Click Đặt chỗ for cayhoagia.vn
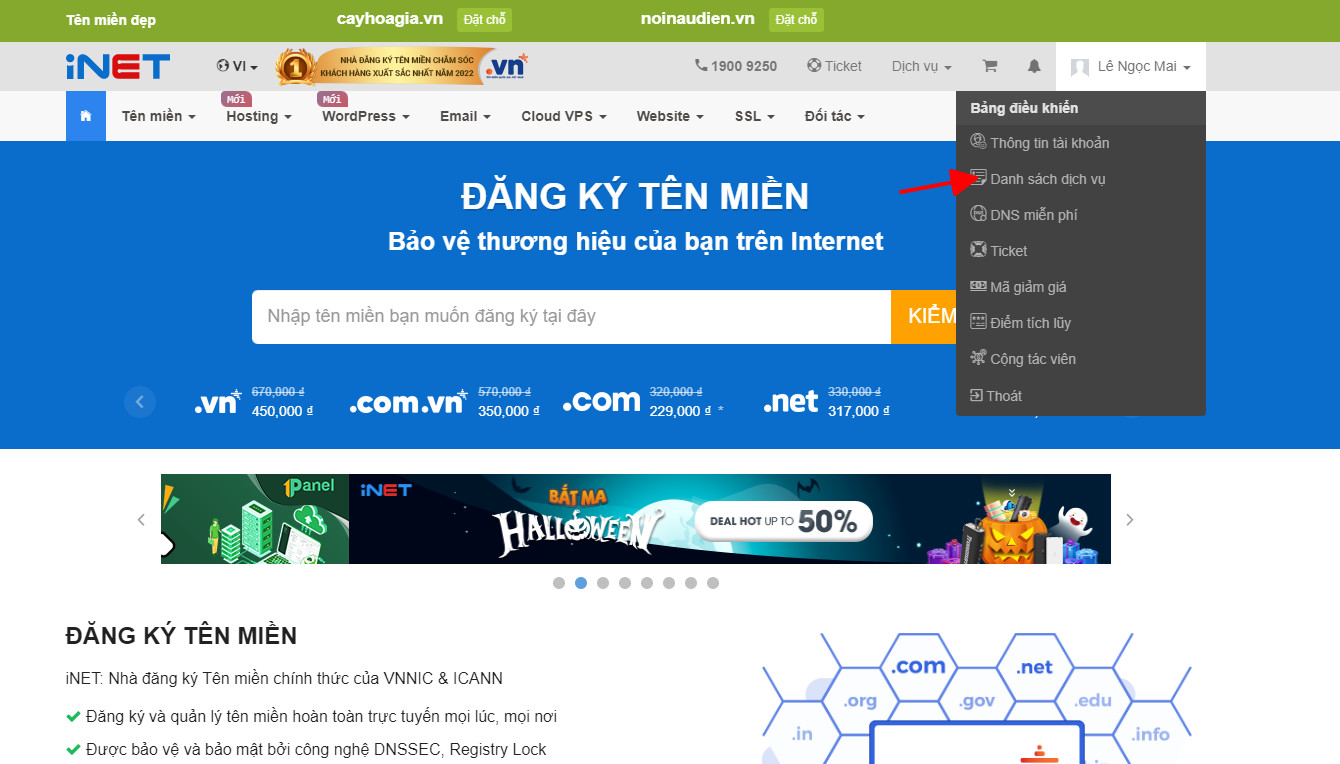 pos(484,19)
